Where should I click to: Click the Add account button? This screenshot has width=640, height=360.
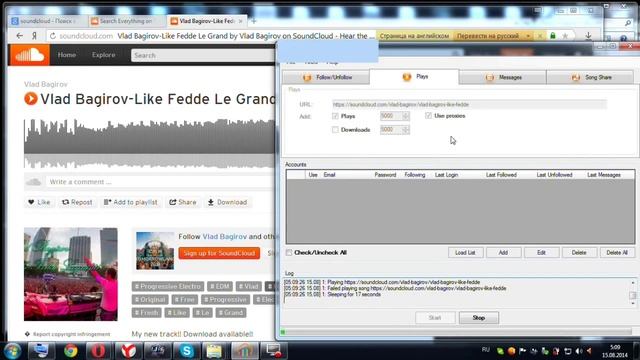tap(503, 253)
